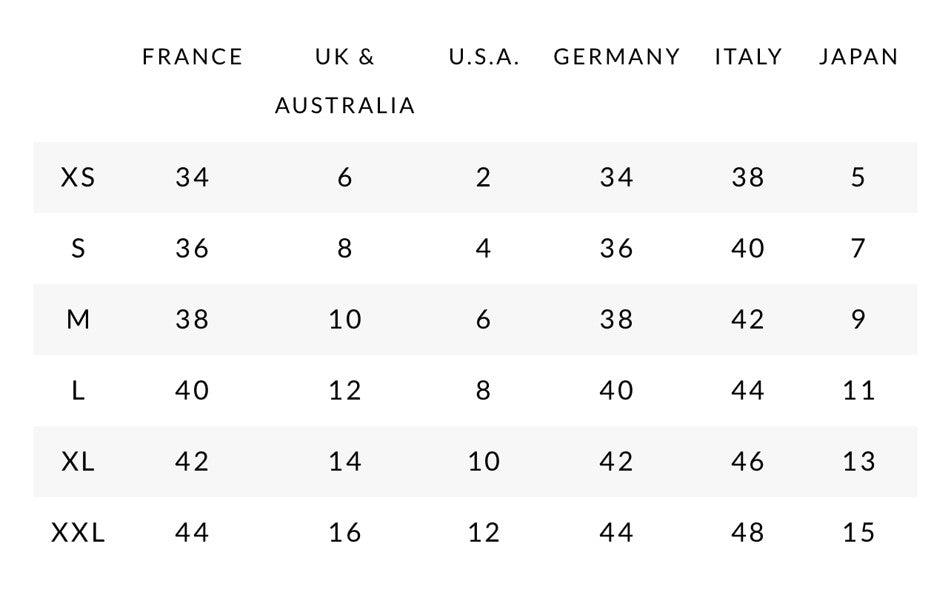This screenshot has width=951, height=609.
Task: Select the M size row label
Action: pyautogui.click(x=78, y=320)
